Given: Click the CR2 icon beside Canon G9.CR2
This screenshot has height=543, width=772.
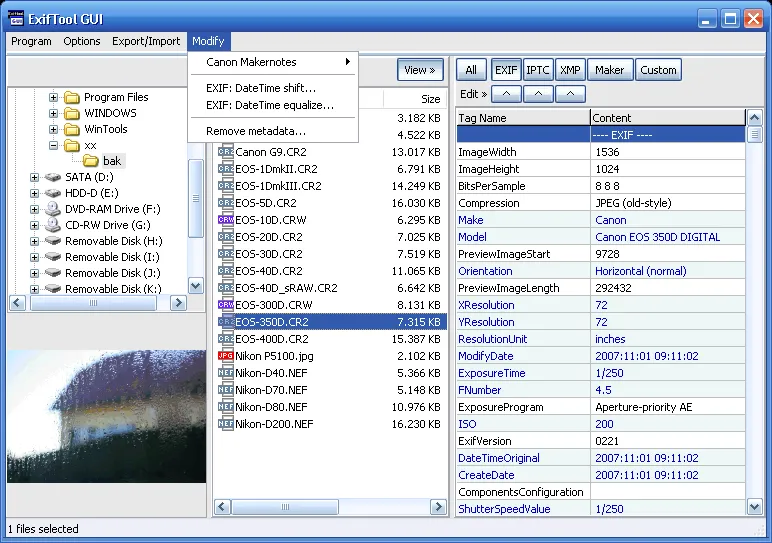Looking at the screenshot, I should 225,152.
